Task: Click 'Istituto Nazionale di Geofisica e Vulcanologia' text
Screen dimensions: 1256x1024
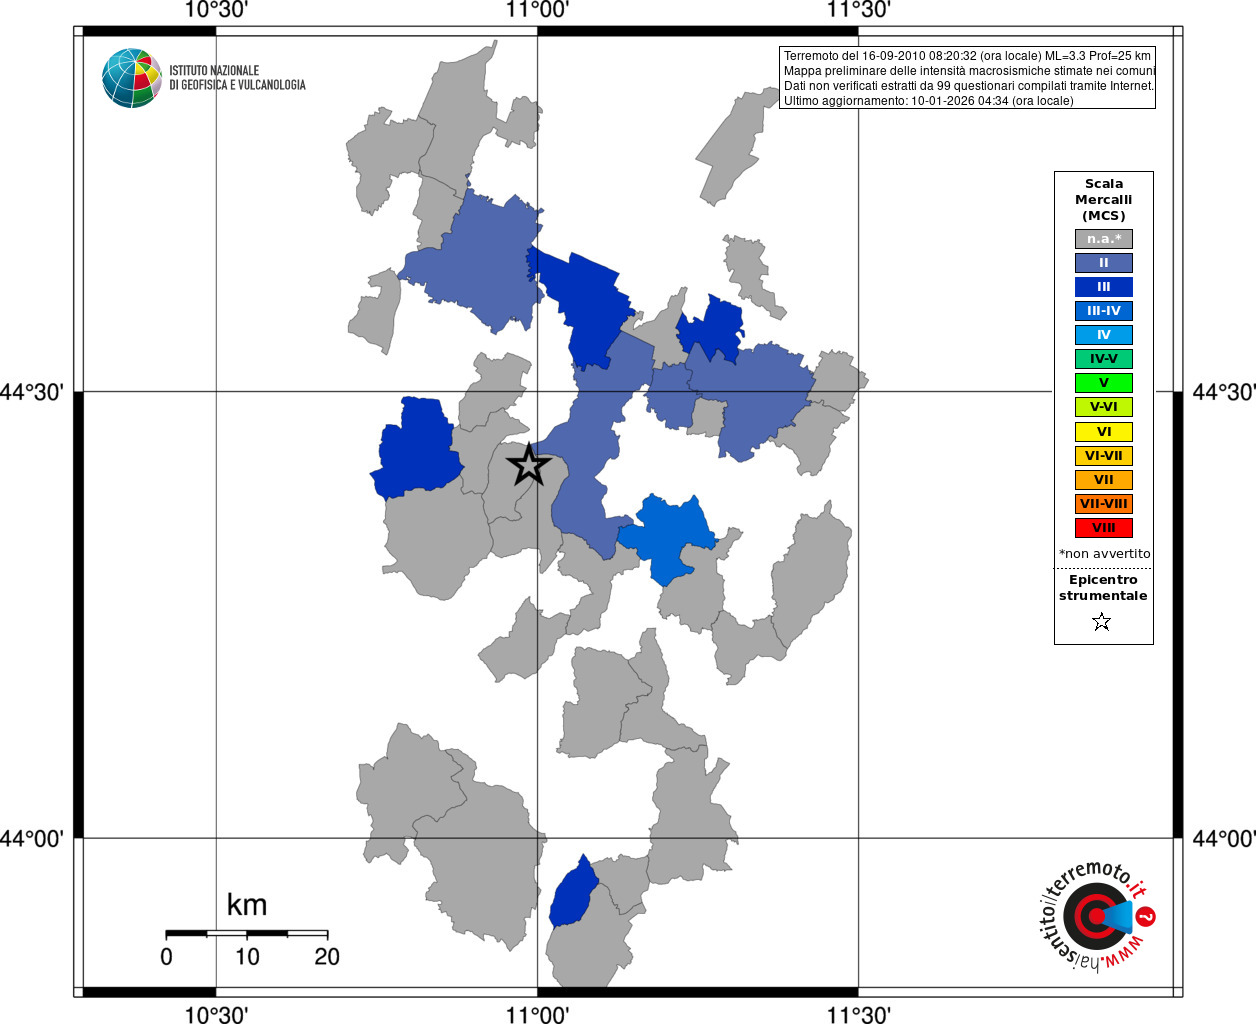Action: (x=237, y=78)
